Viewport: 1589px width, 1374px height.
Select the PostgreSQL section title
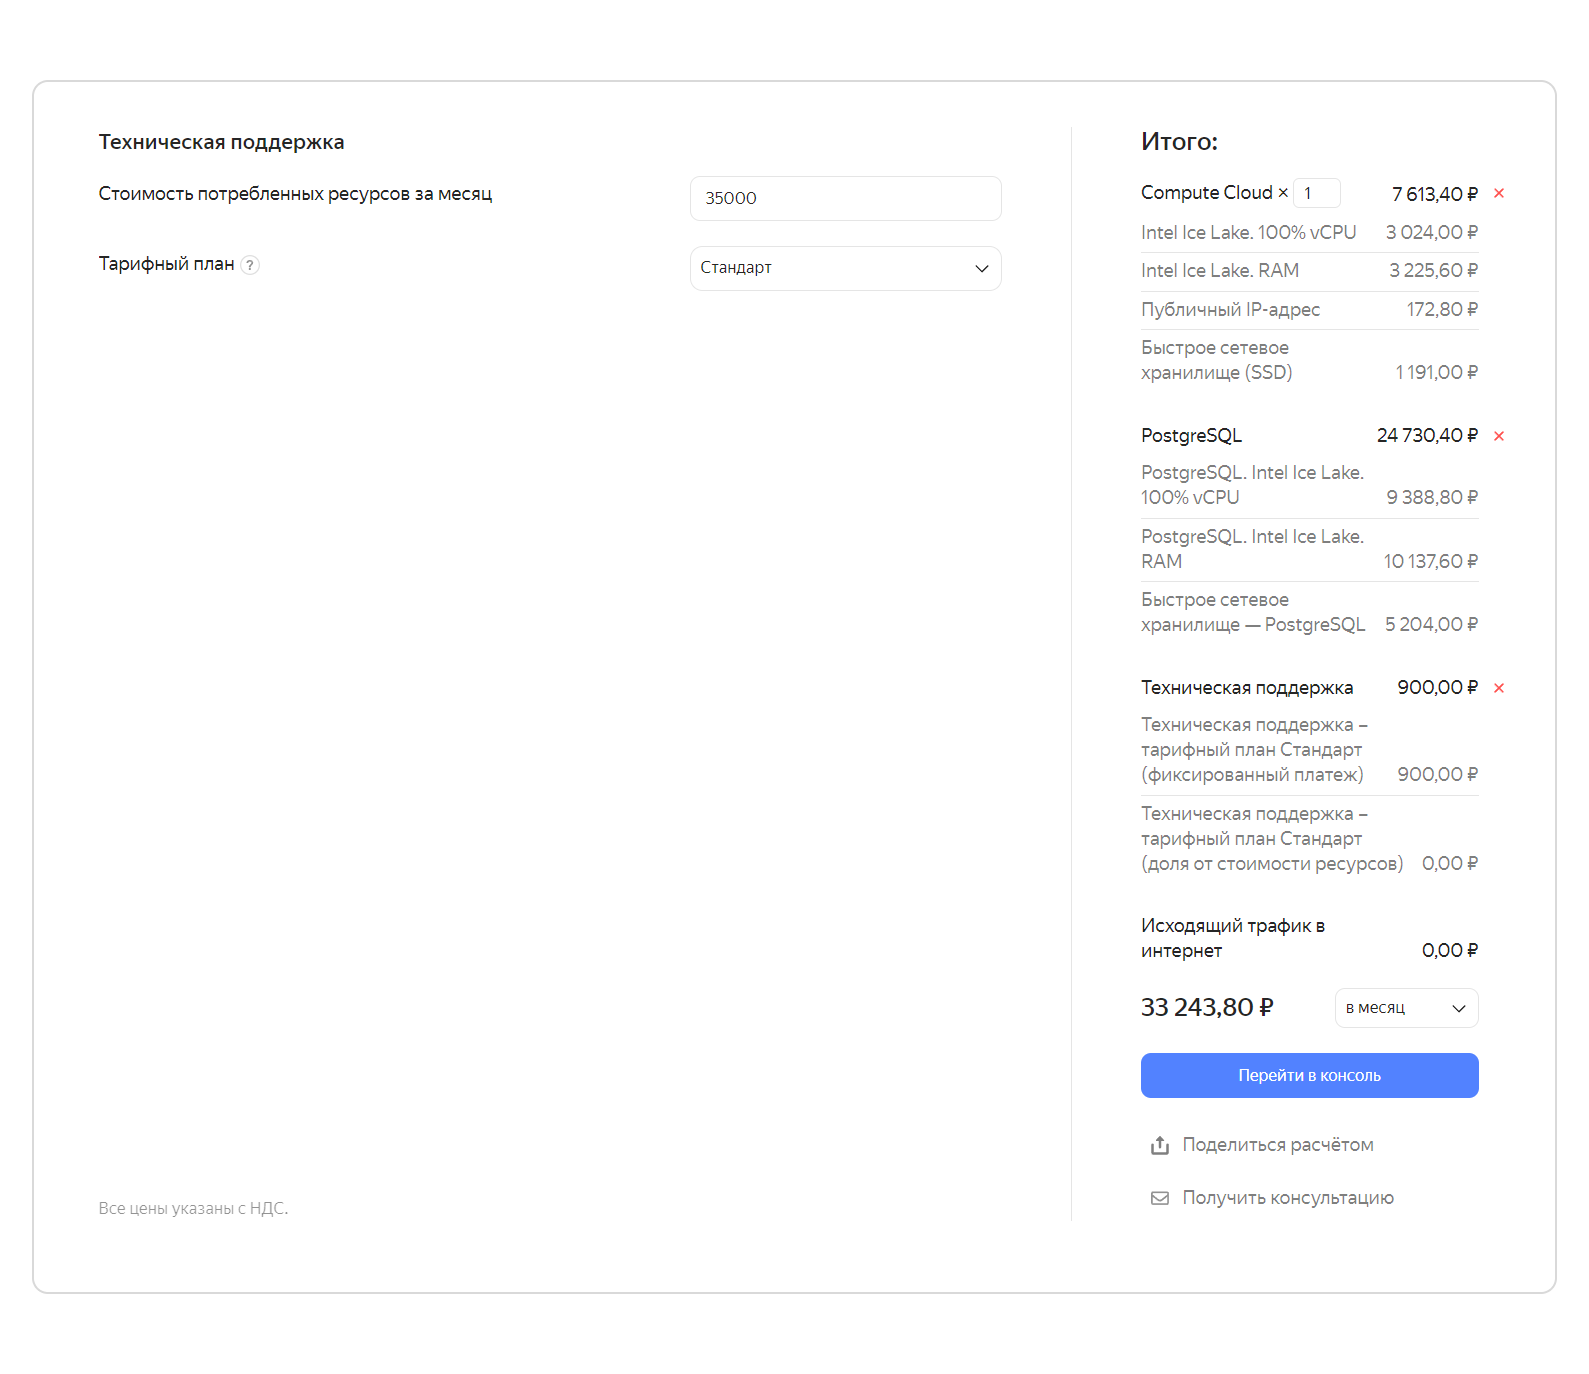point(1191,435)
